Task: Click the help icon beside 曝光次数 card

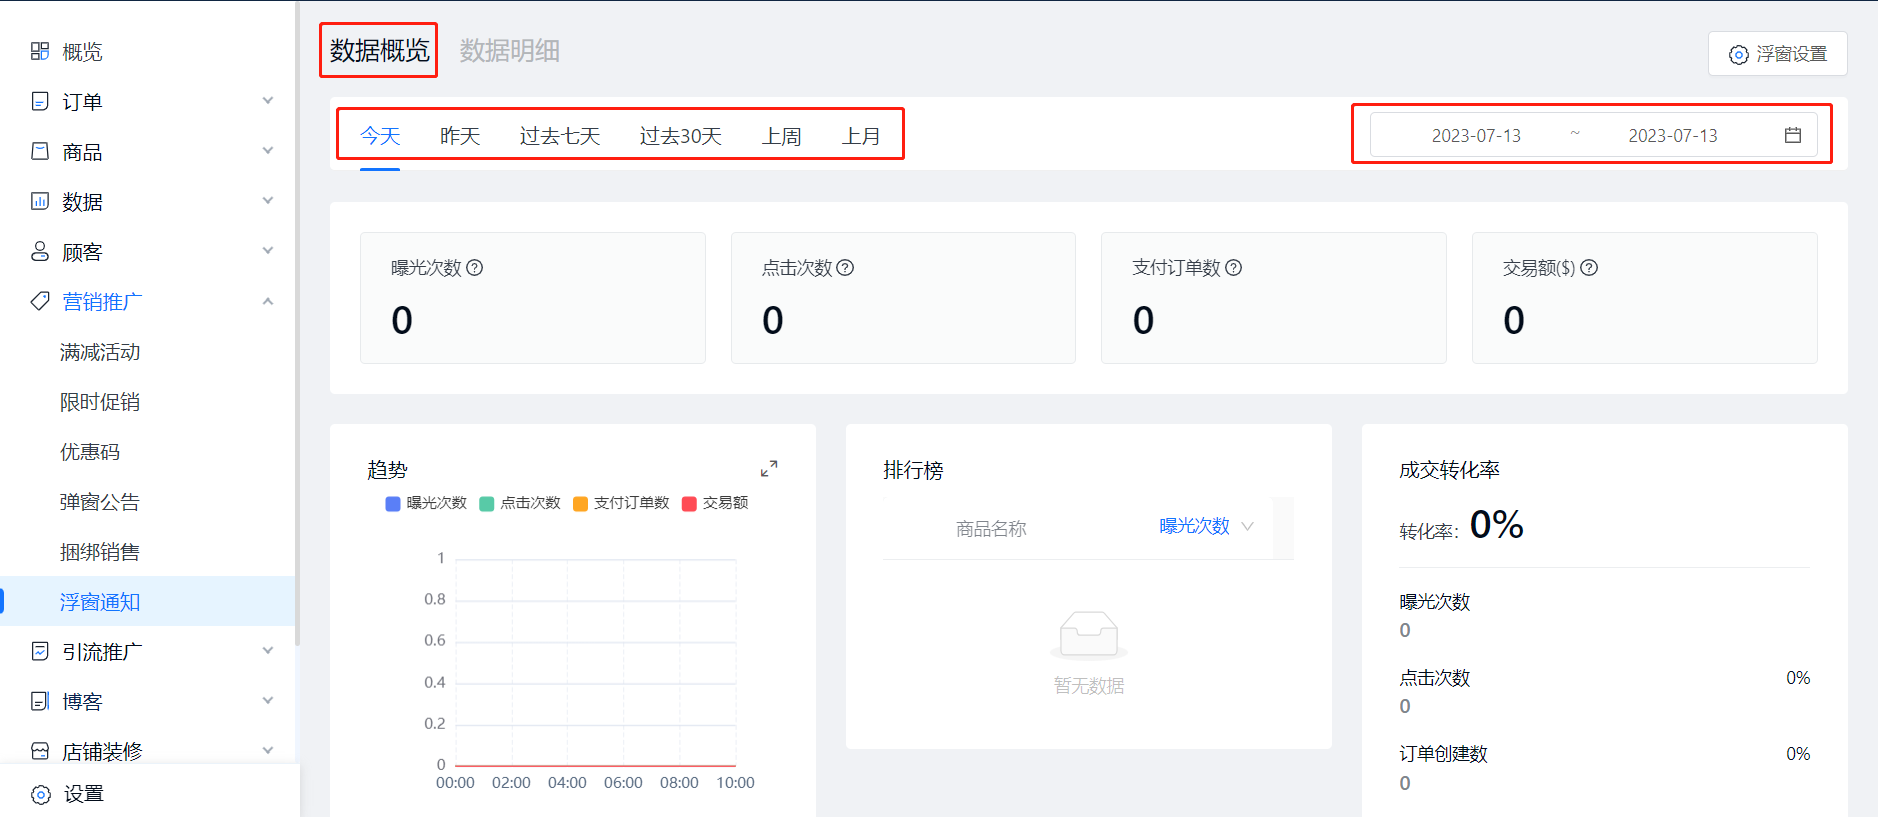Action: (x=475, y=268)
